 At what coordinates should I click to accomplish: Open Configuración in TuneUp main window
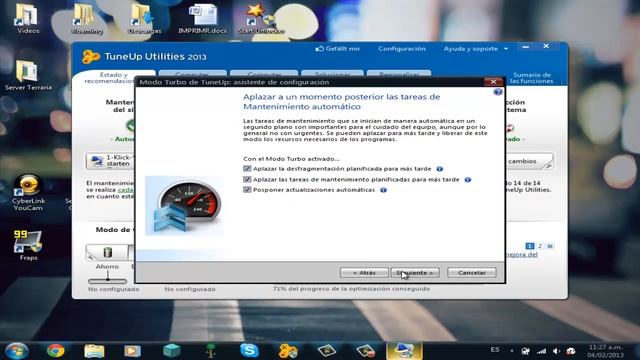(402, 49)
